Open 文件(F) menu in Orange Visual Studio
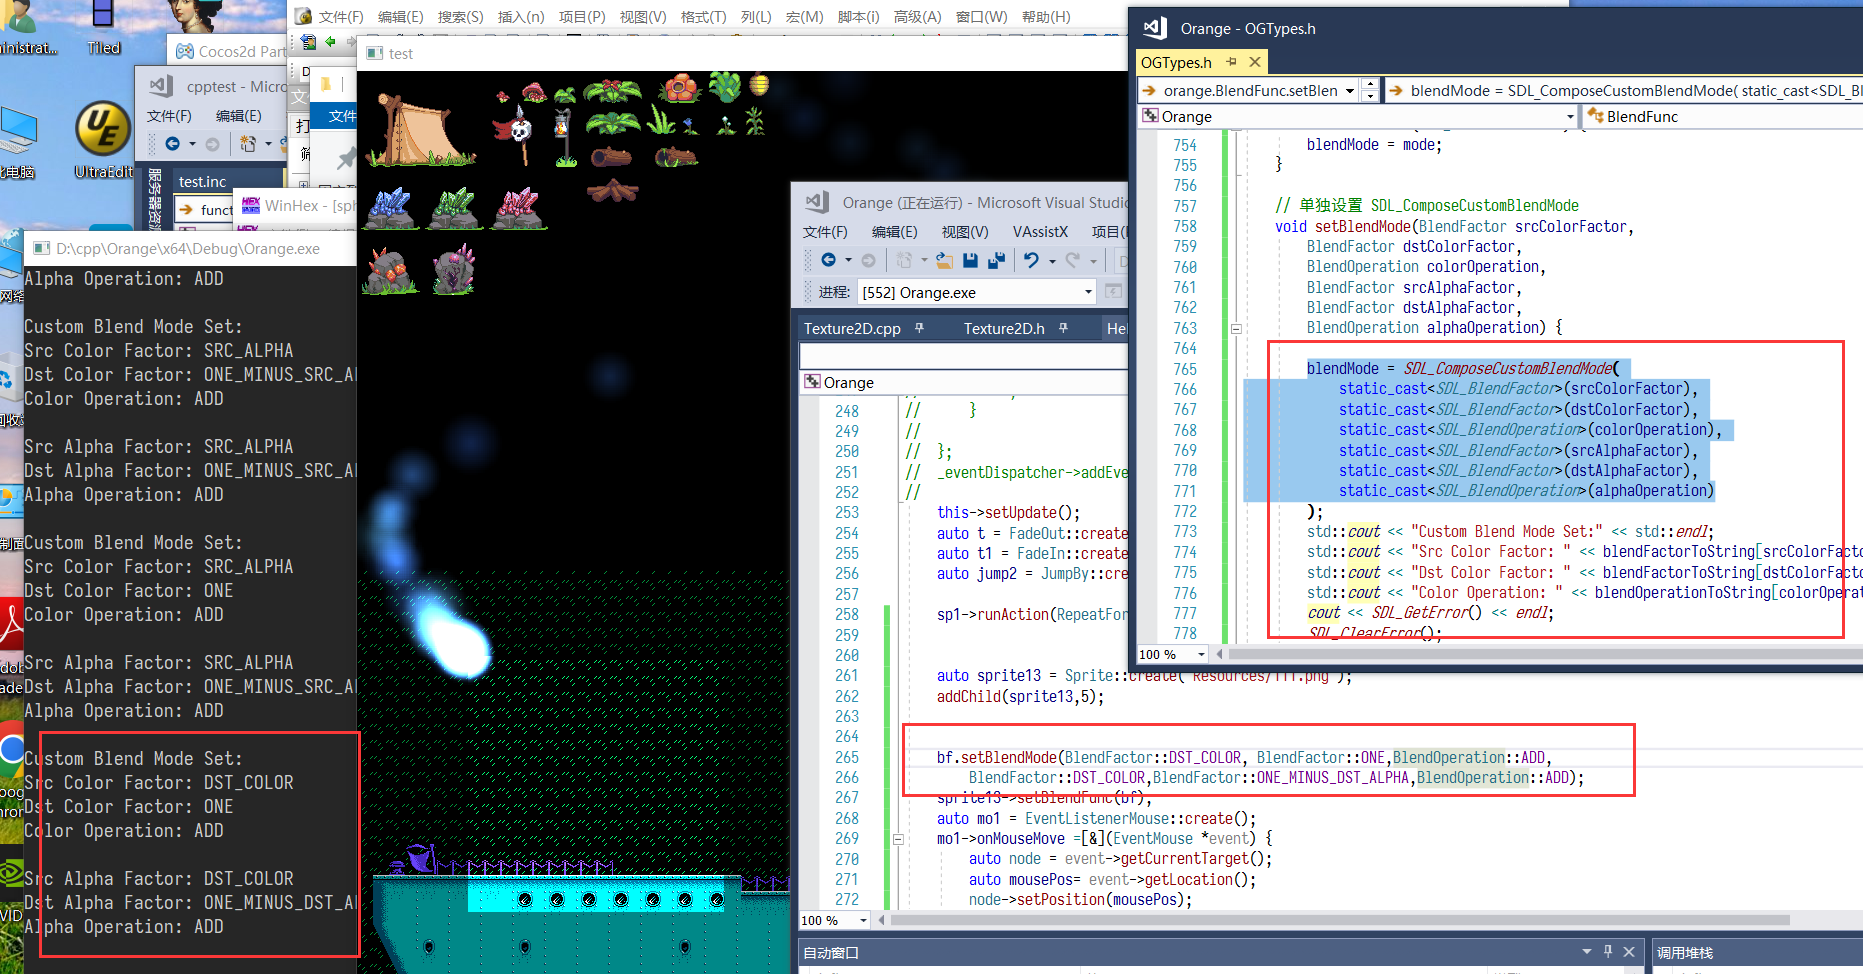 825,232
